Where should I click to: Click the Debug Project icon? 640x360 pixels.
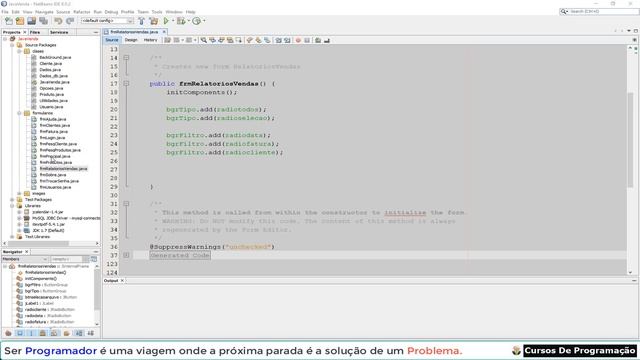tap(181, 21)
